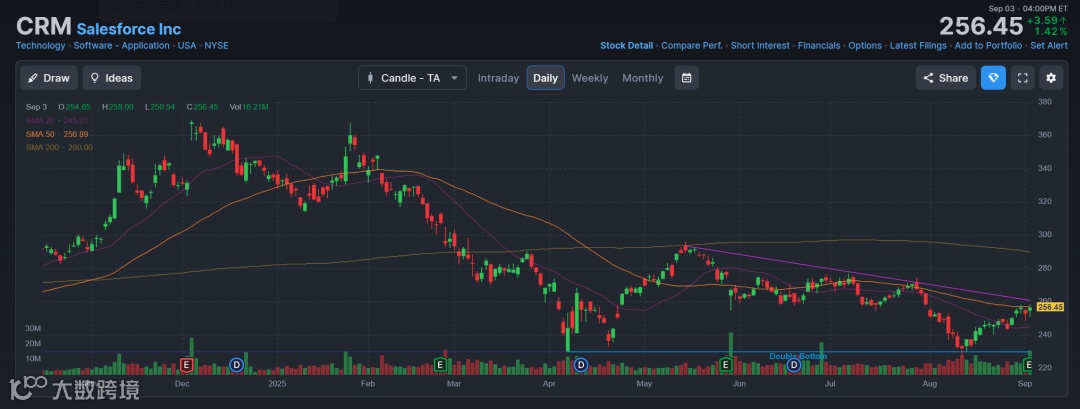
Task: Open Short Interest page
Action: (760, 45)
